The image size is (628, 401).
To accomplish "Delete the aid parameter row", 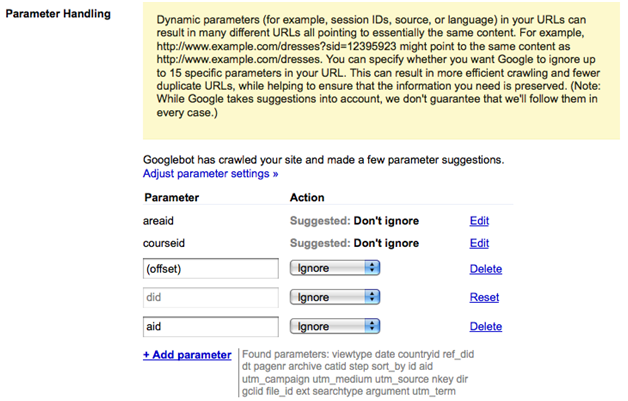I will pyautogui.click(x=485, y=326).
